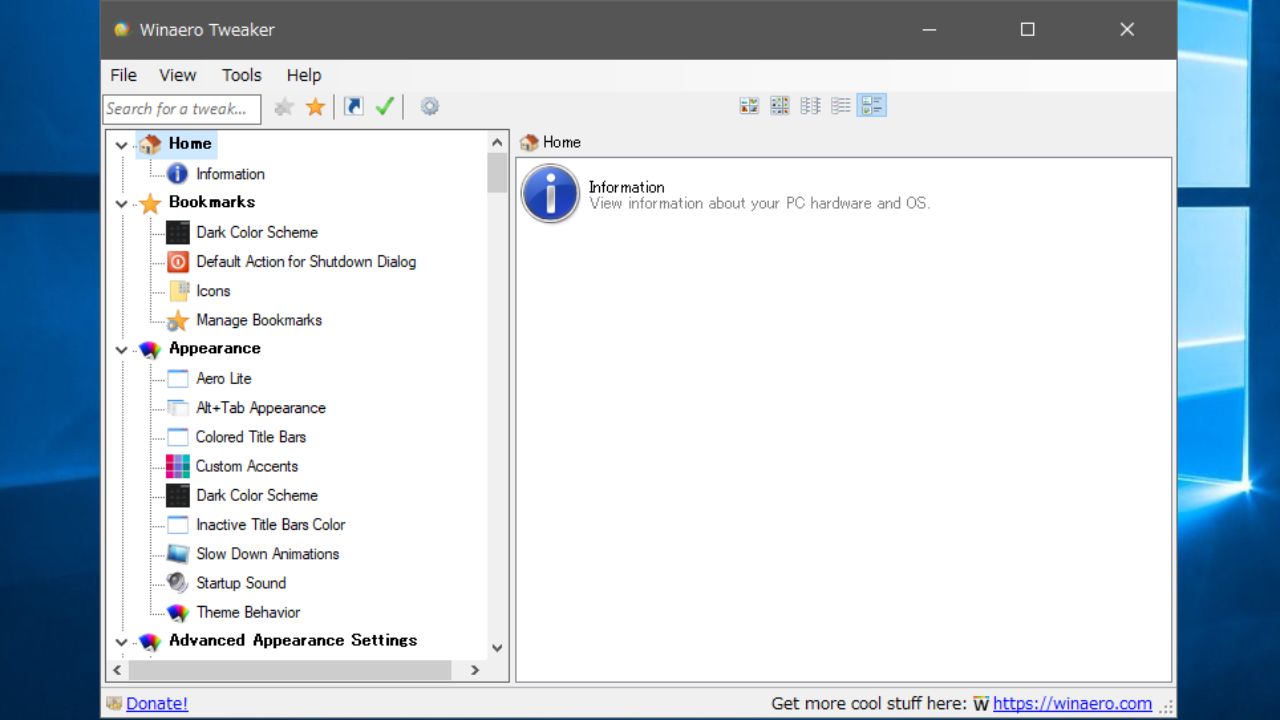1280x720 pixels.
Task: Select the Manage Bookmarks label
Action: [x=259, y=321]
